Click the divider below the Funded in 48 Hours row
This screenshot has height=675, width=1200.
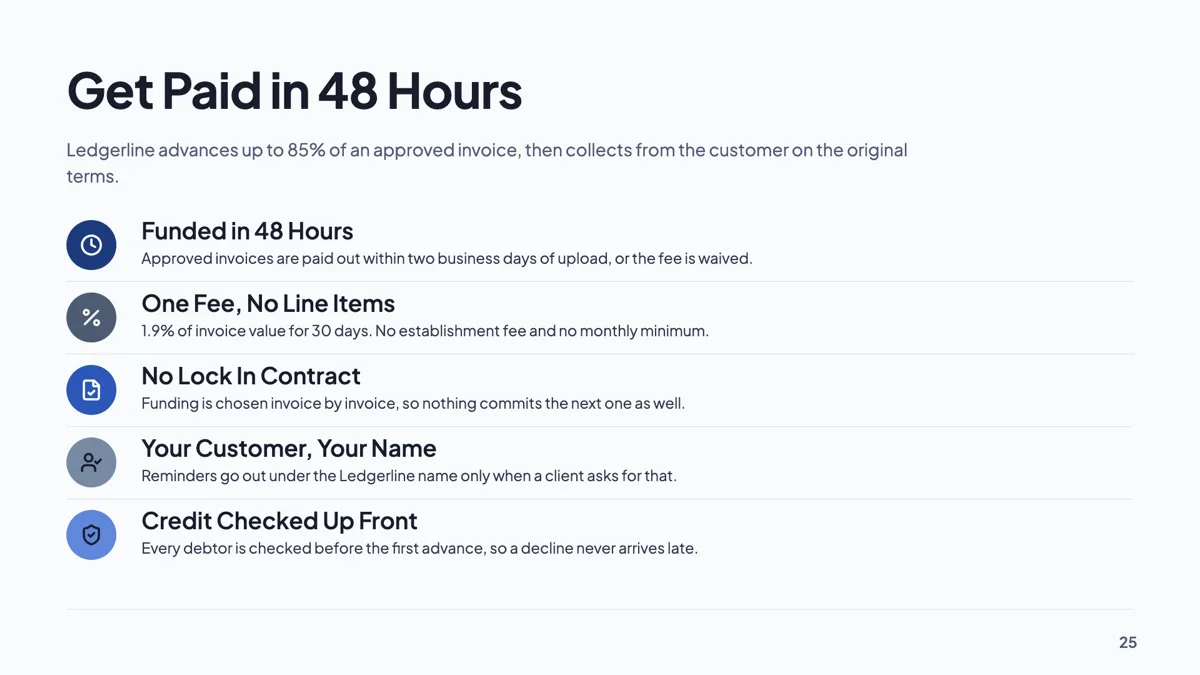coord(600,281)
